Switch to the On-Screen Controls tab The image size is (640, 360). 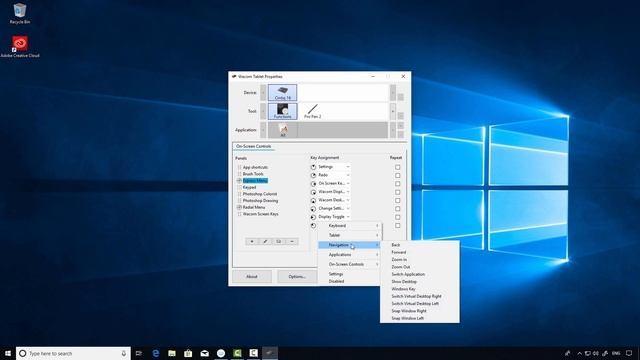[x=253, y=146]
